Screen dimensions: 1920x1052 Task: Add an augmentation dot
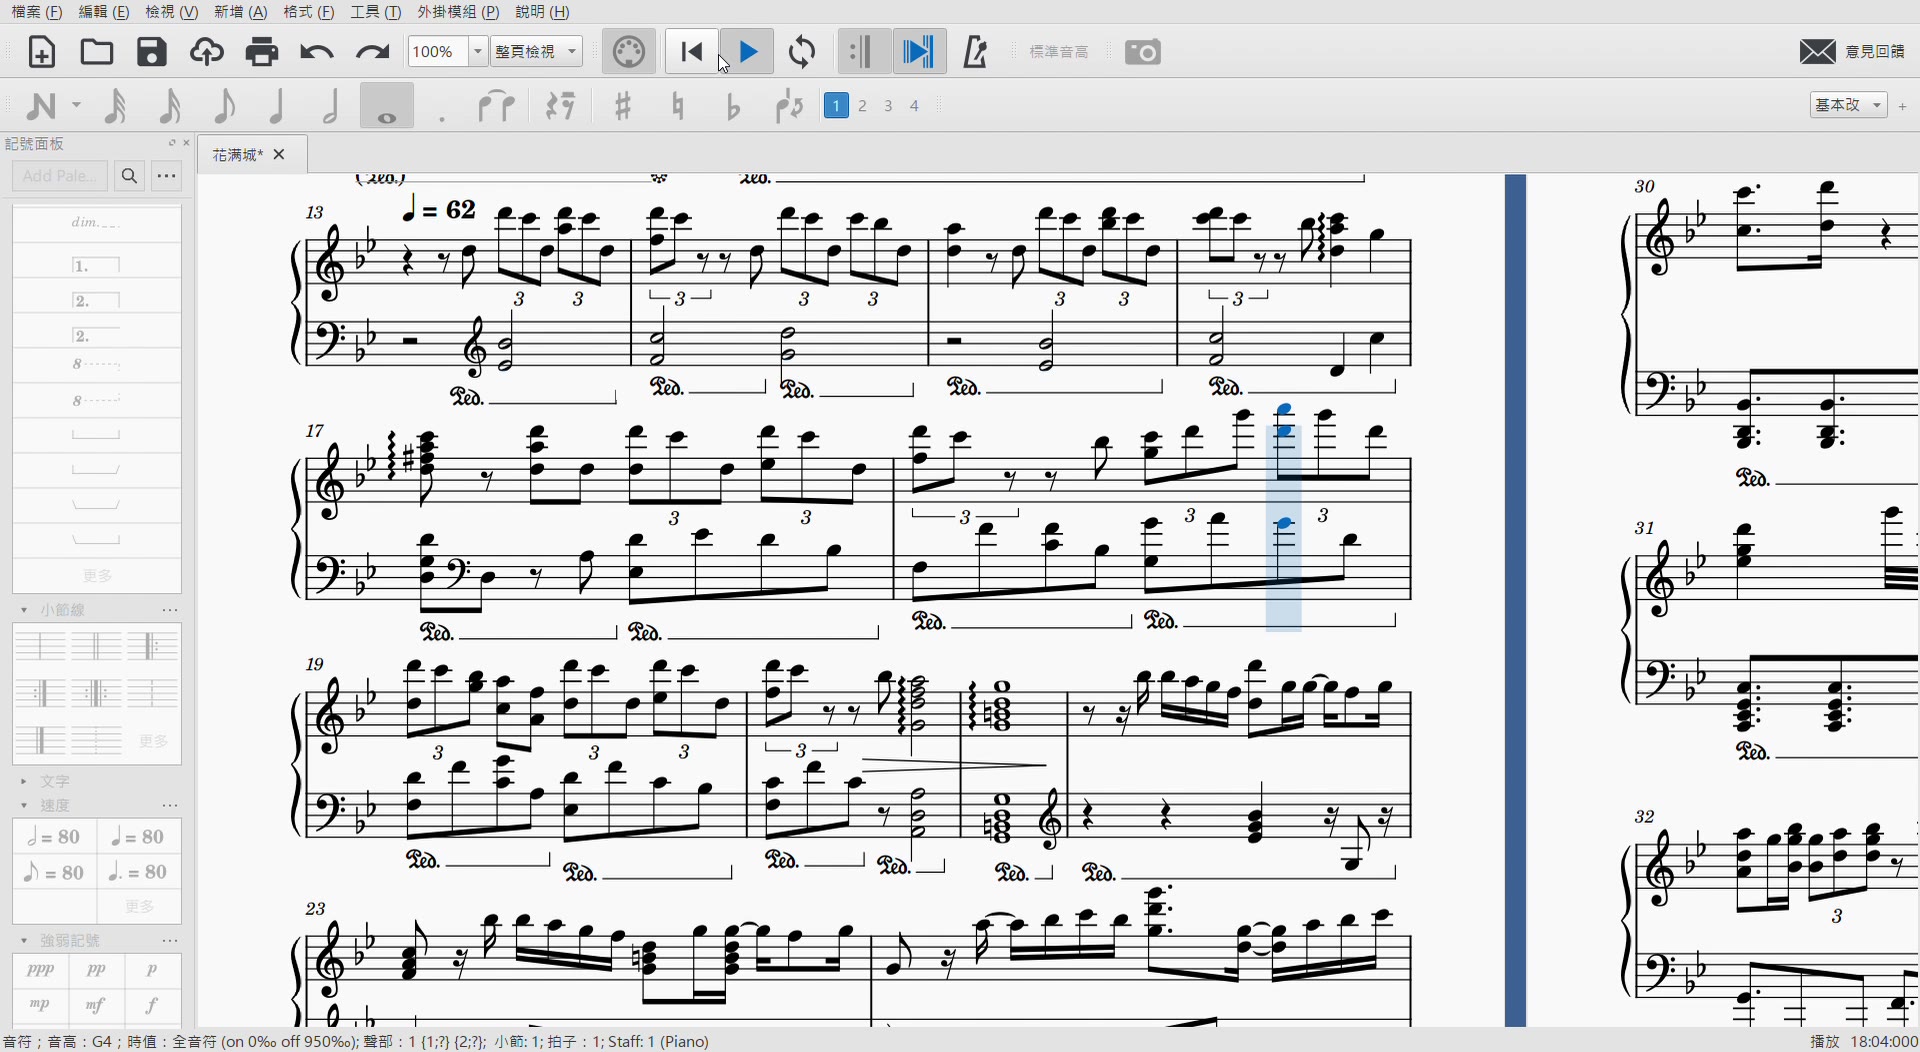[x=442, y=118]
